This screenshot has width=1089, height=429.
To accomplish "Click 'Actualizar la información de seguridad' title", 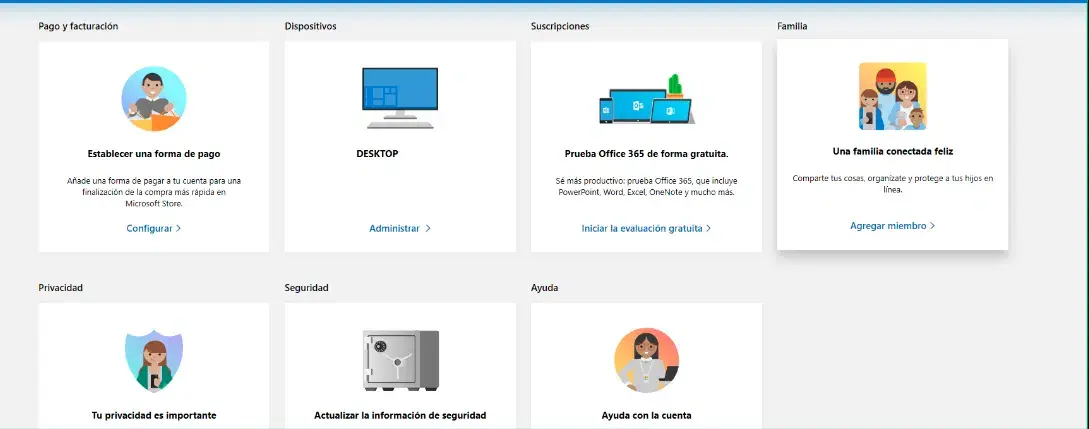I will tap(400, 416).
